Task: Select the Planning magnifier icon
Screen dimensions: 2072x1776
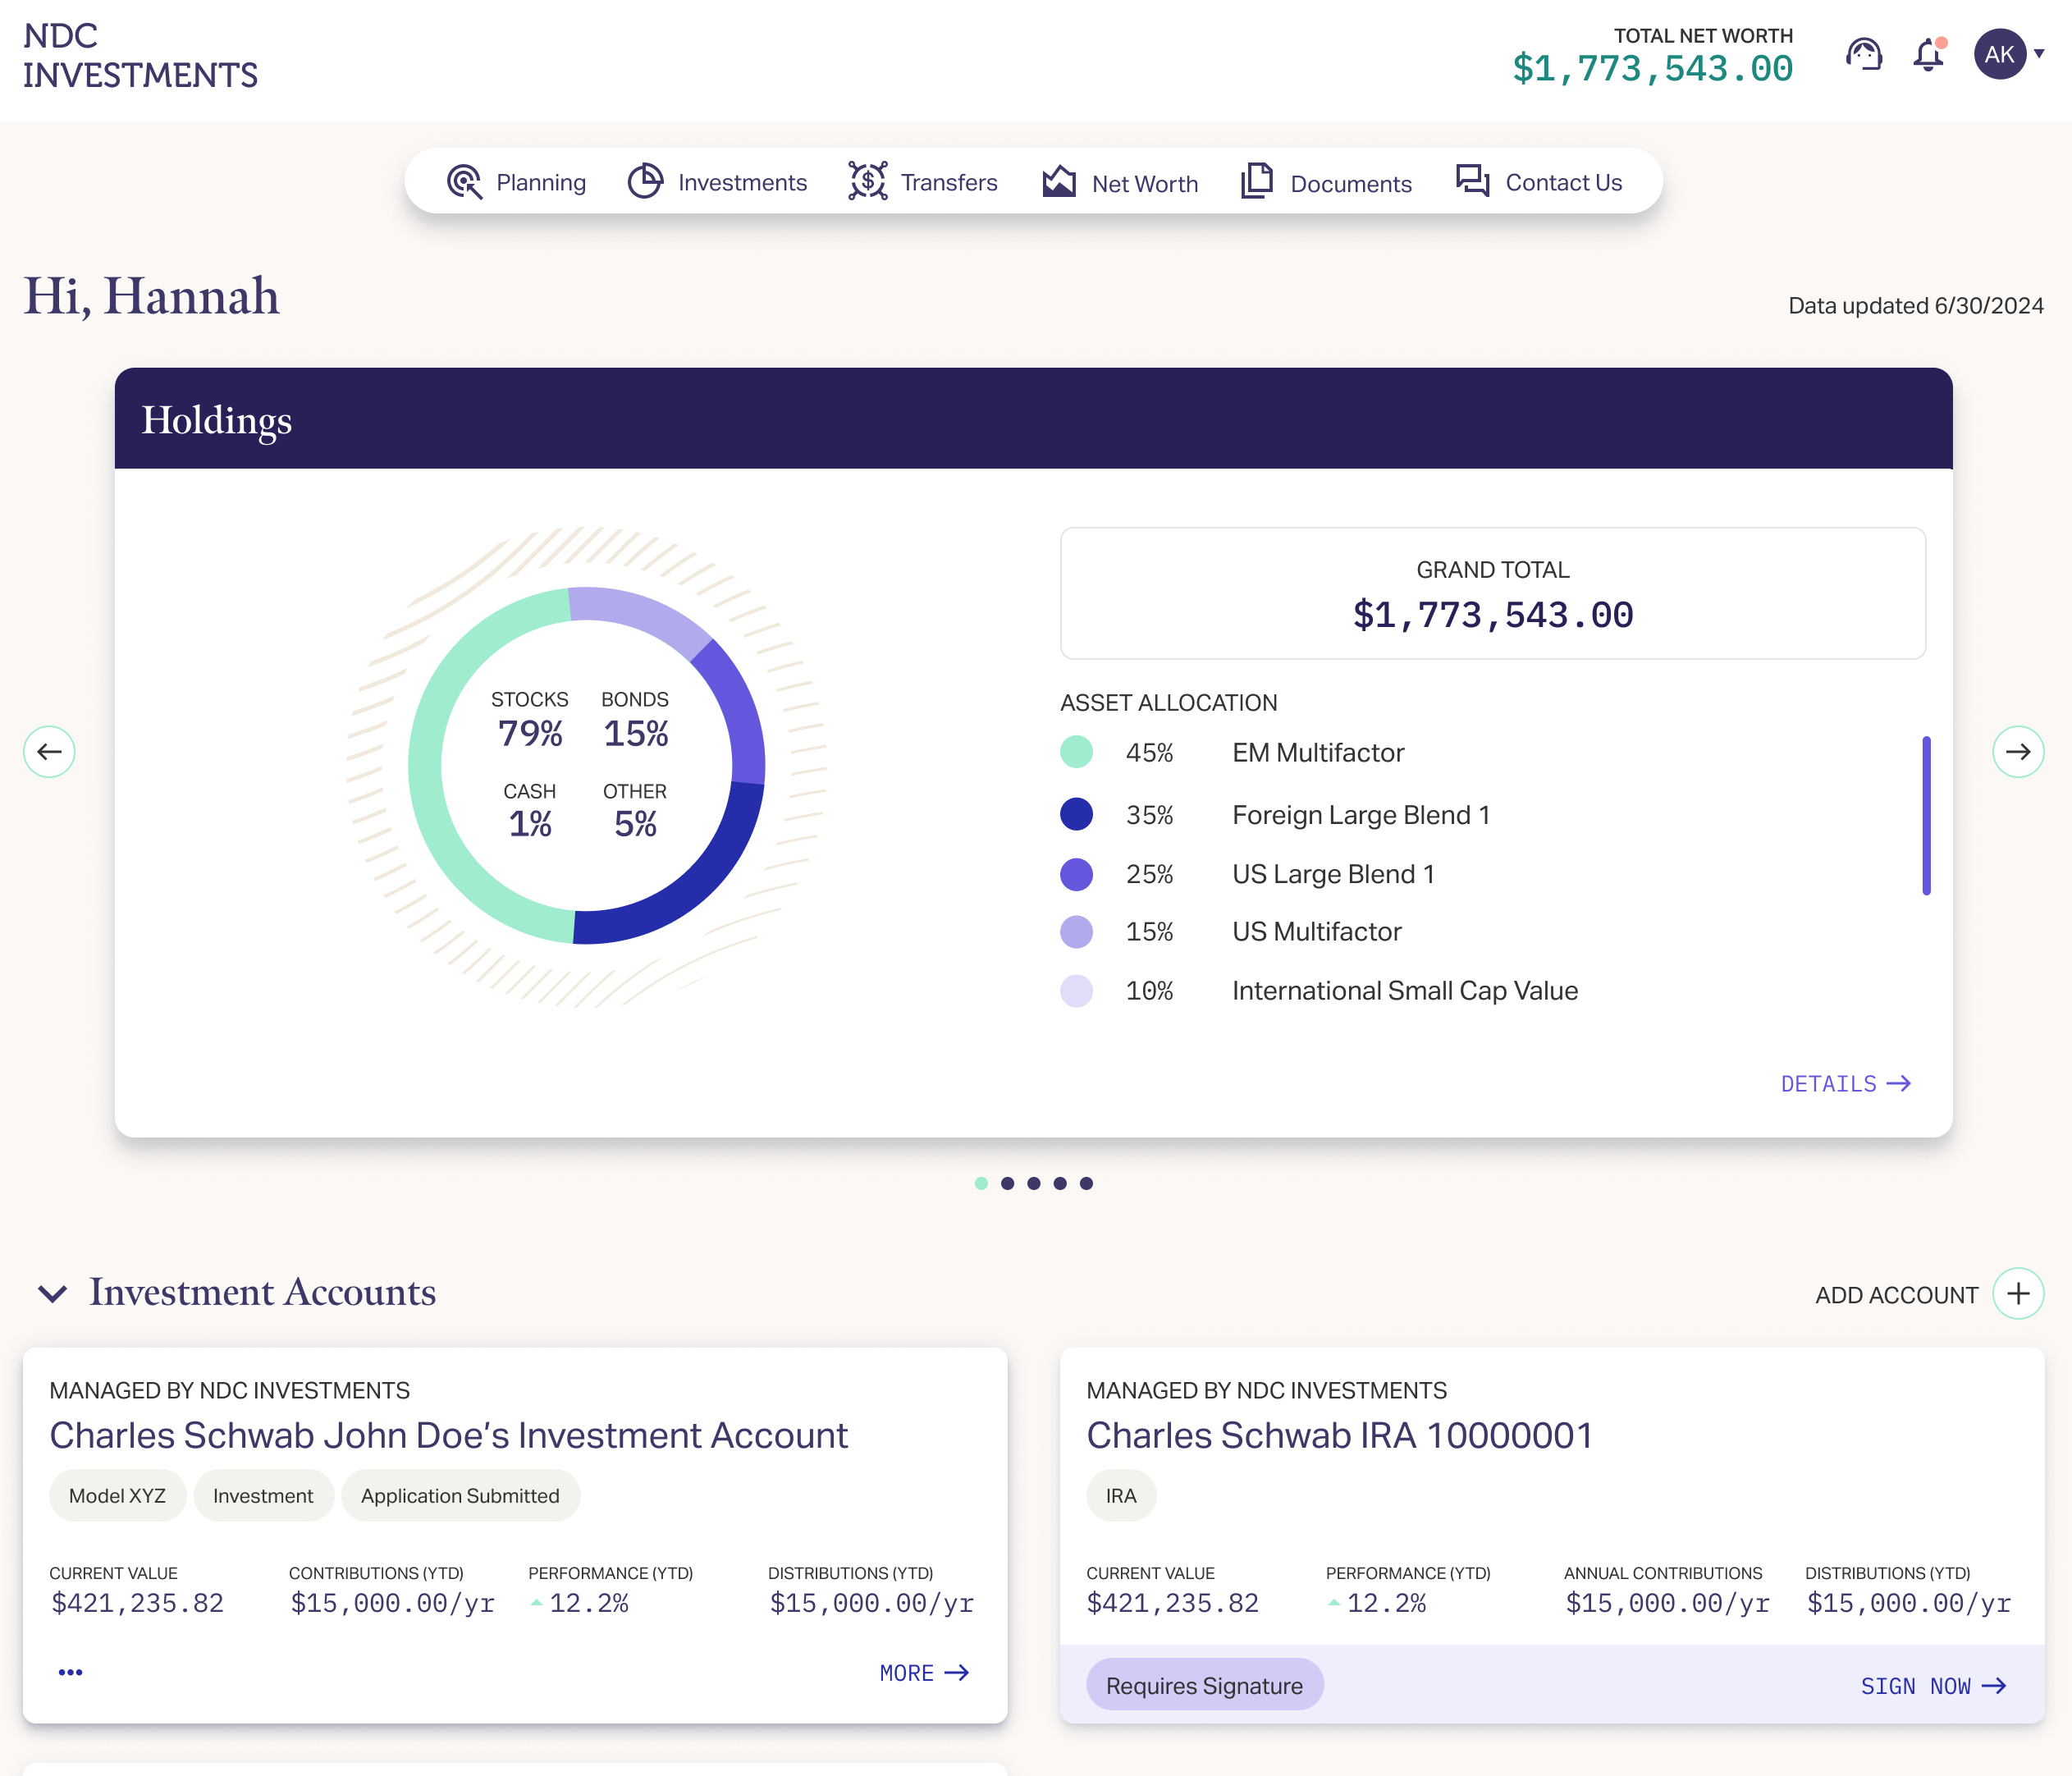Action: [x=464, y=181]
